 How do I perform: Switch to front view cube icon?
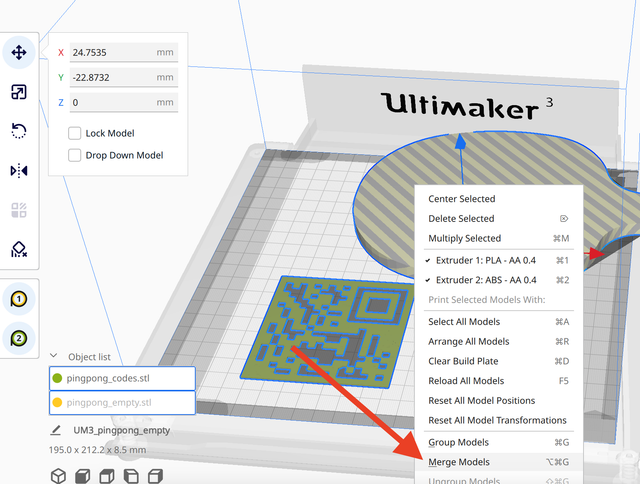(x=83, y=475)
